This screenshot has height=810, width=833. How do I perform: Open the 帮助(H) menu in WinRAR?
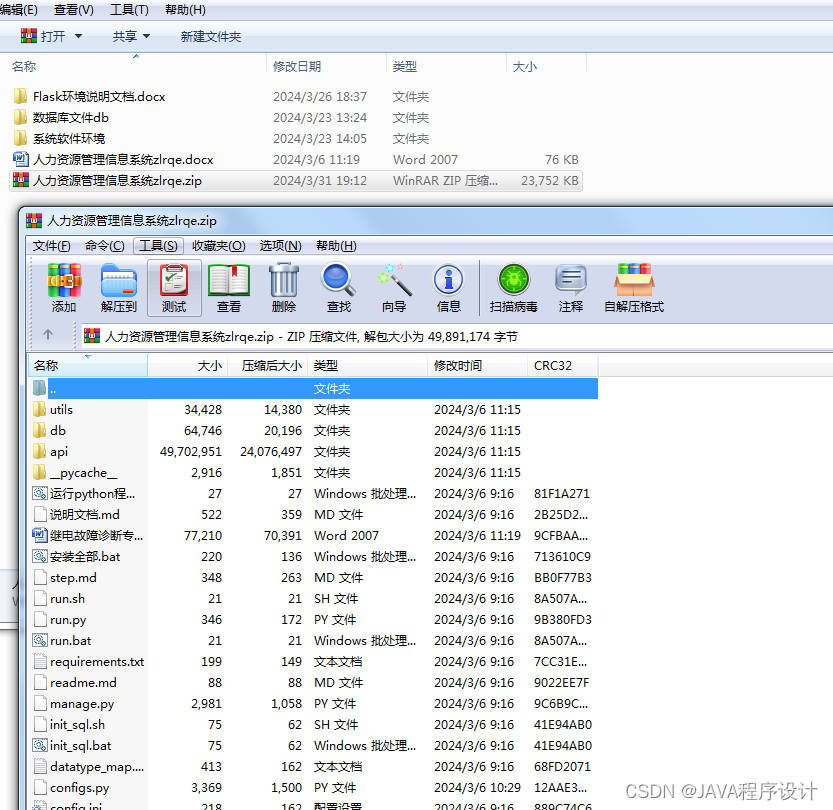pyautogui.click(x=336, y=246)
